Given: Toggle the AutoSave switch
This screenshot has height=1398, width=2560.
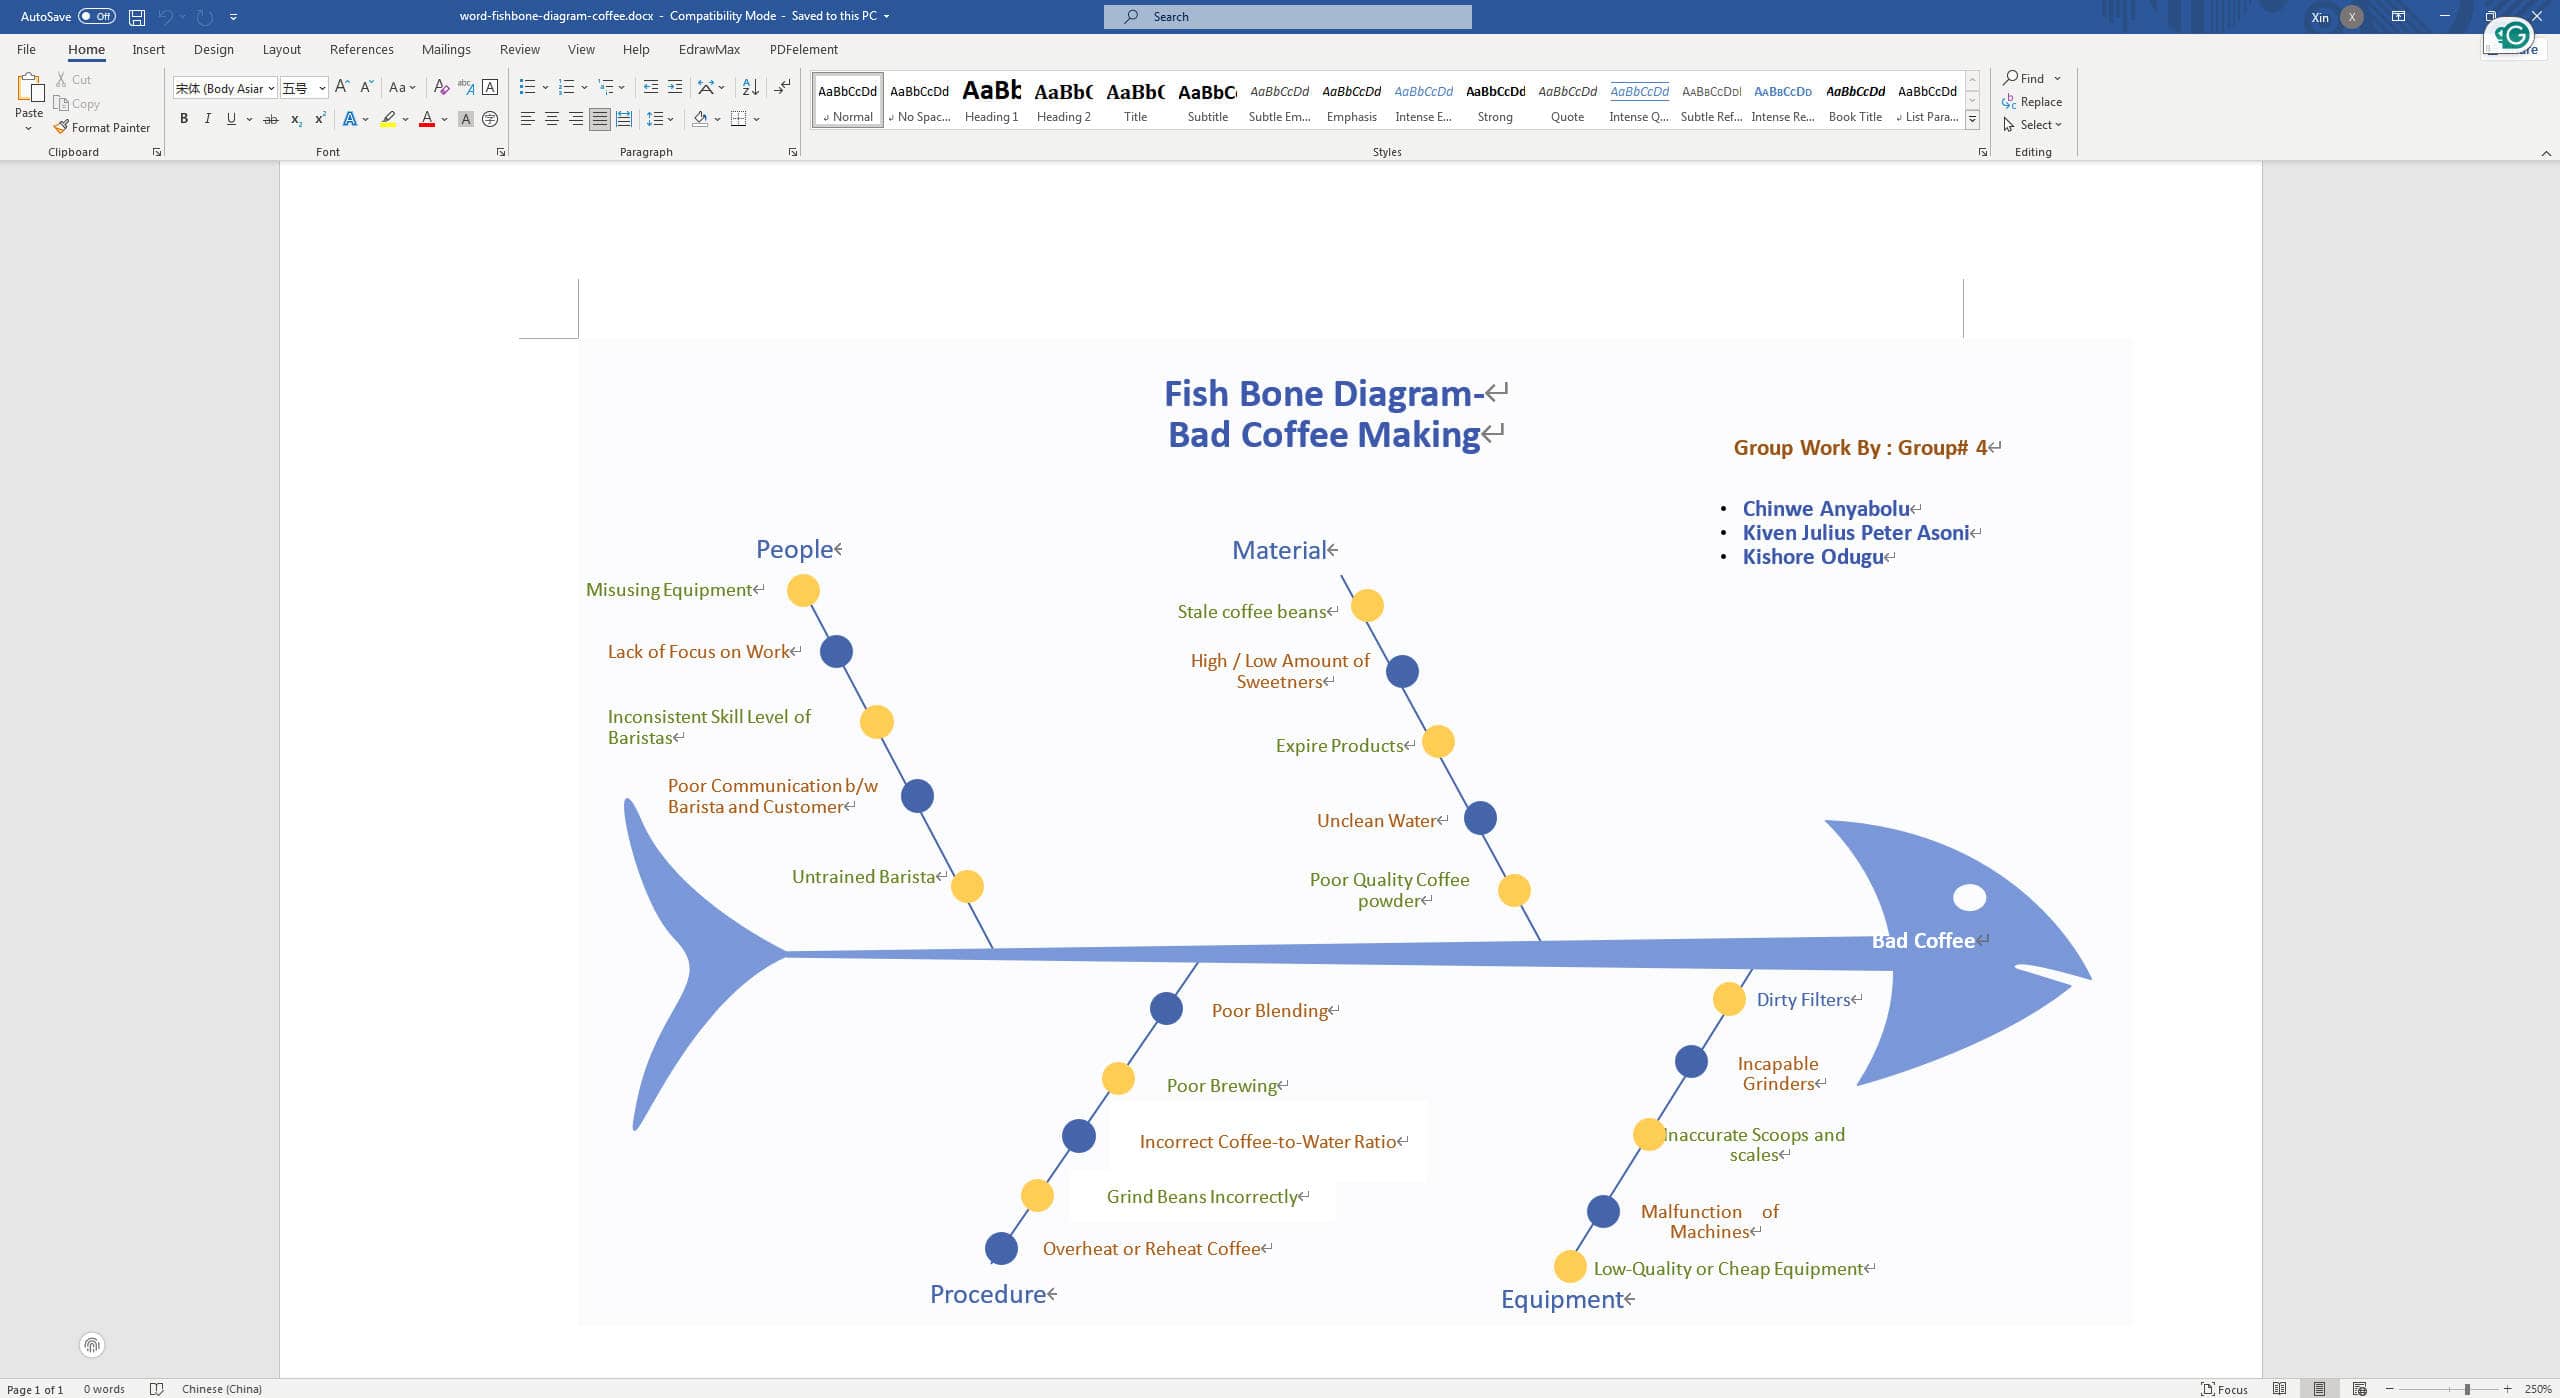Looking at the screenshot, I should click(97, 16).
